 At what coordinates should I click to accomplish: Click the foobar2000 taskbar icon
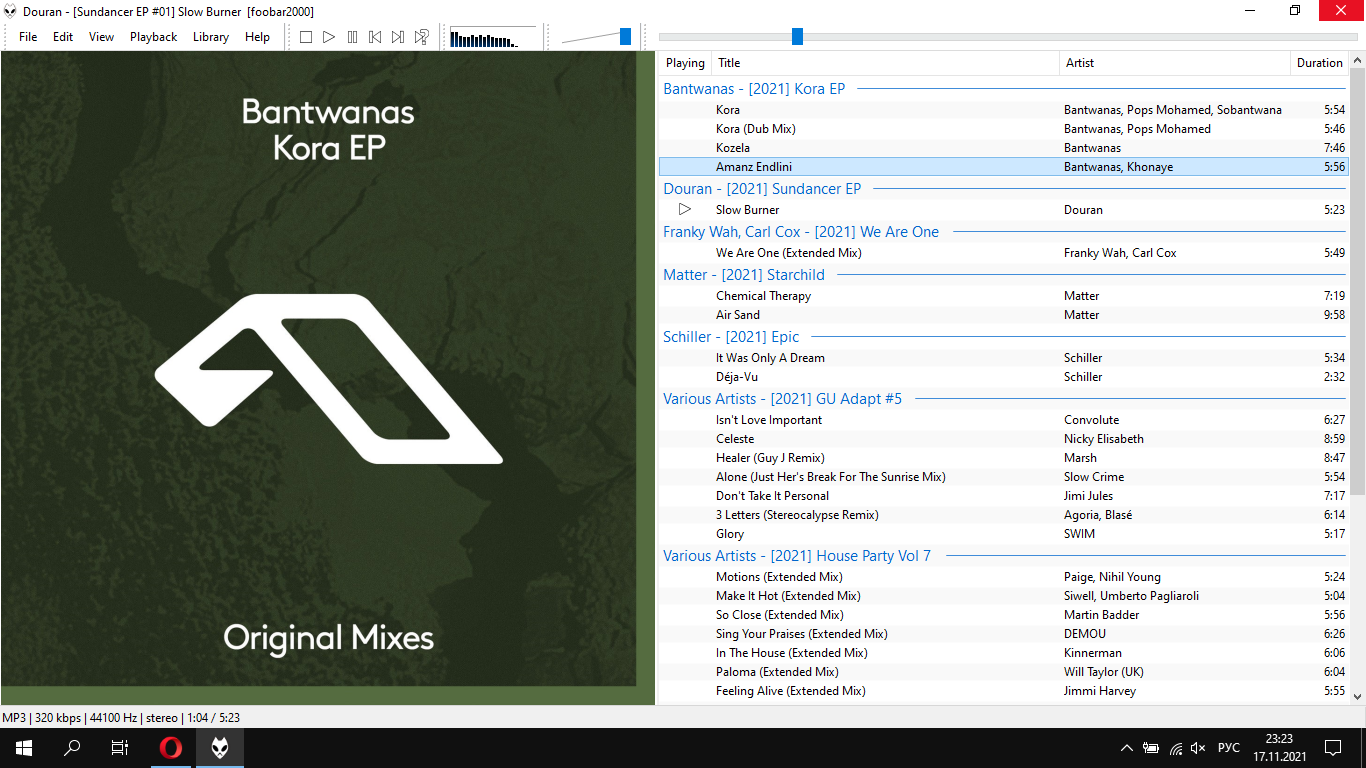(x=220, y=748)
